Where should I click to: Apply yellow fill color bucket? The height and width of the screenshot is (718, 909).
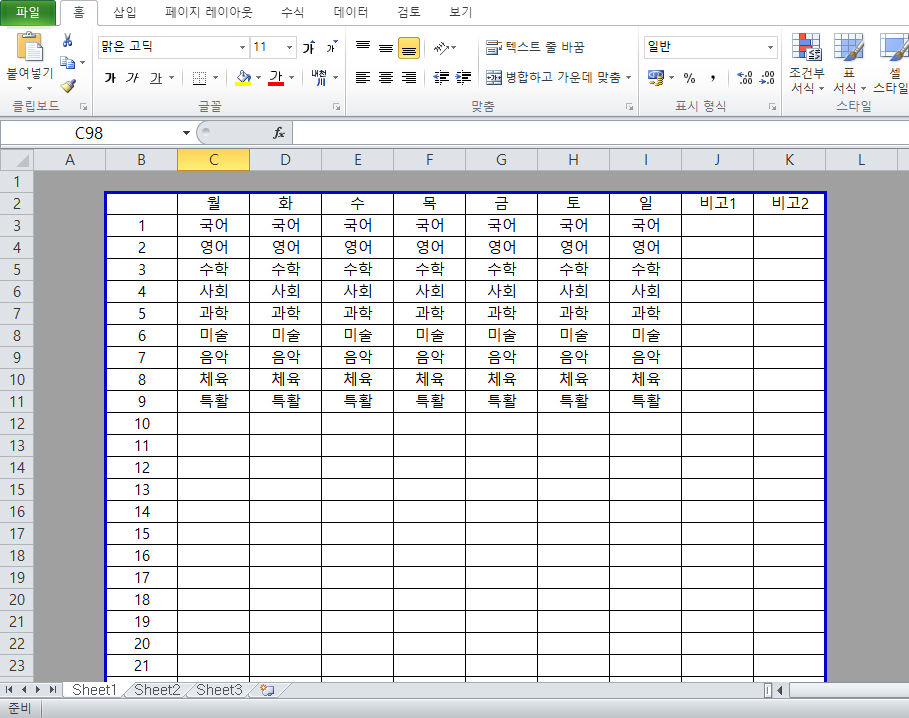click(243, 78)
